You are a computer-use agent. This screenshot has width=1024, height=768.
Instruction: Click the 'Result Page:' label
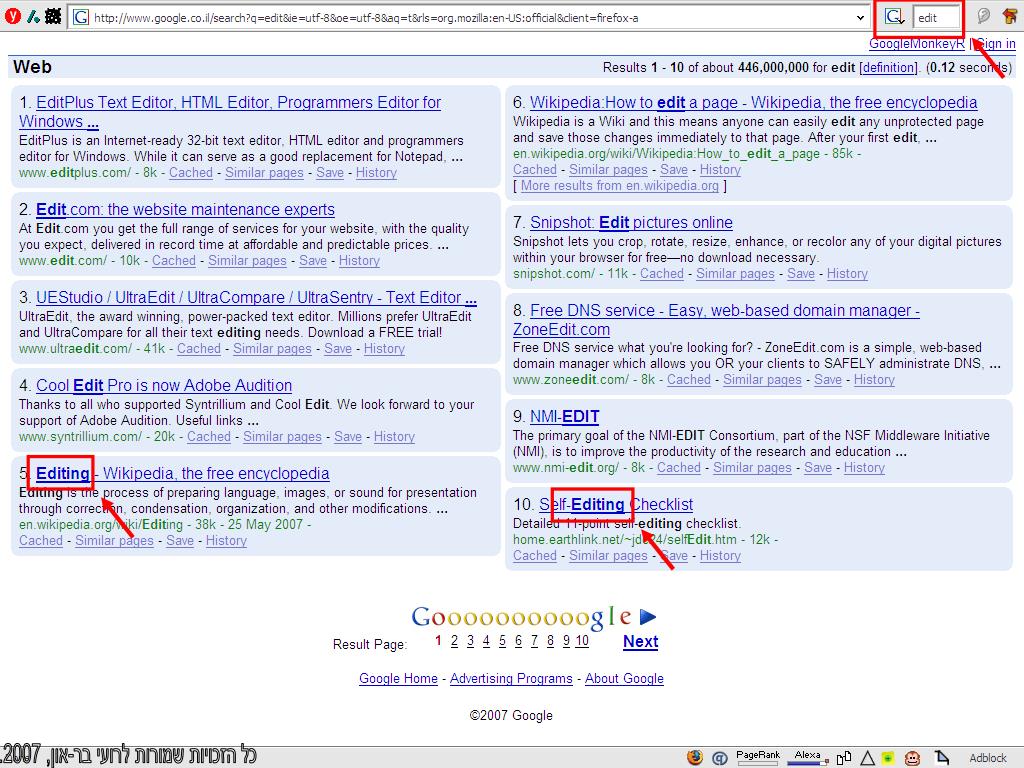click(x=370, y=645)
